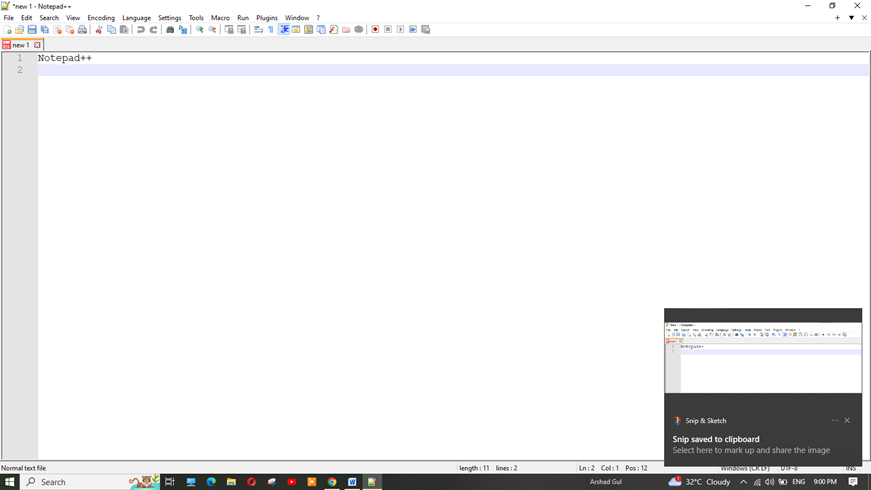Dismiss the Snip & Sketch notification
The width and height of the screenshot is (871, 490).
coord(847,421)
